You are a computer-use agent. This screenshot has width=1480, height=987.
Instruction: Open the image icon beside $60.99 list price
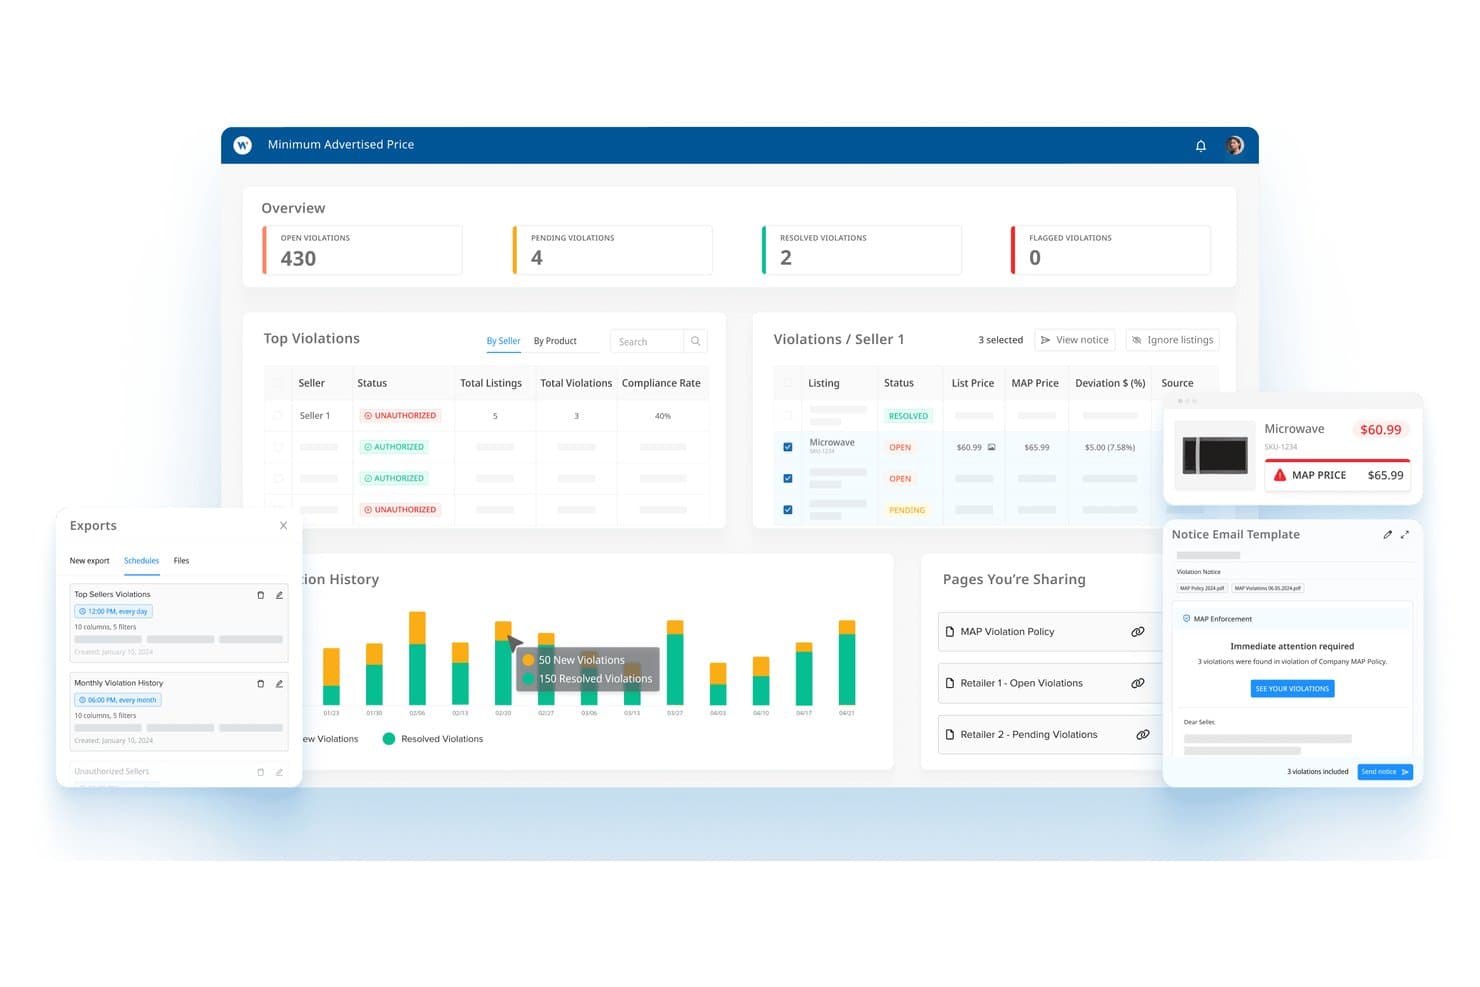click(x=992, y=447)
